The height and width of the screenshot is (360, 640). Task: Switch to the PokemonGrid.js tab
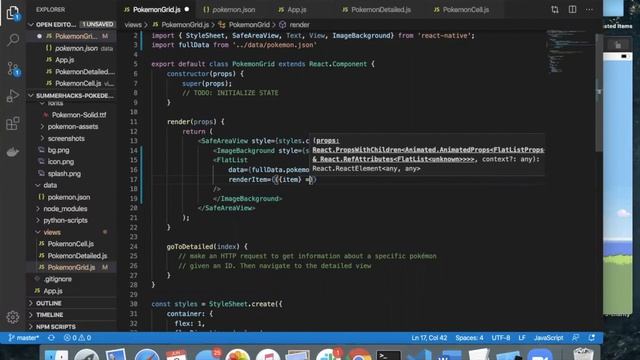pyautogui.click(x=156, y=9)
